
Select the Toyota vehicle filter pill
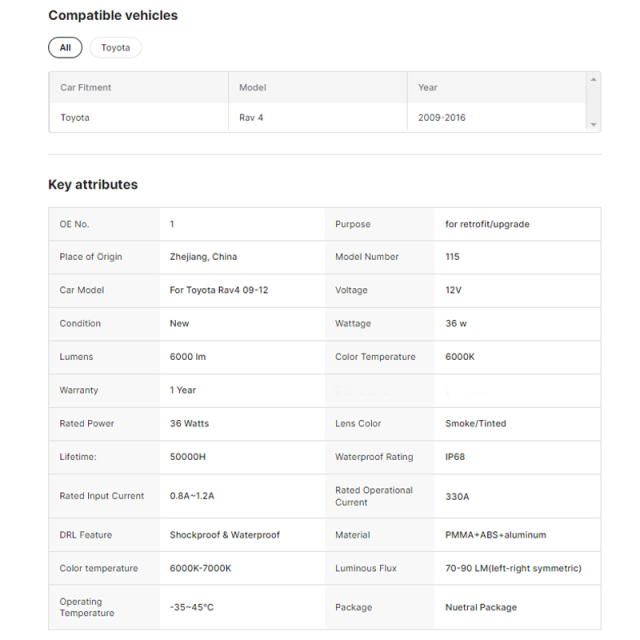tap(115, 47)
